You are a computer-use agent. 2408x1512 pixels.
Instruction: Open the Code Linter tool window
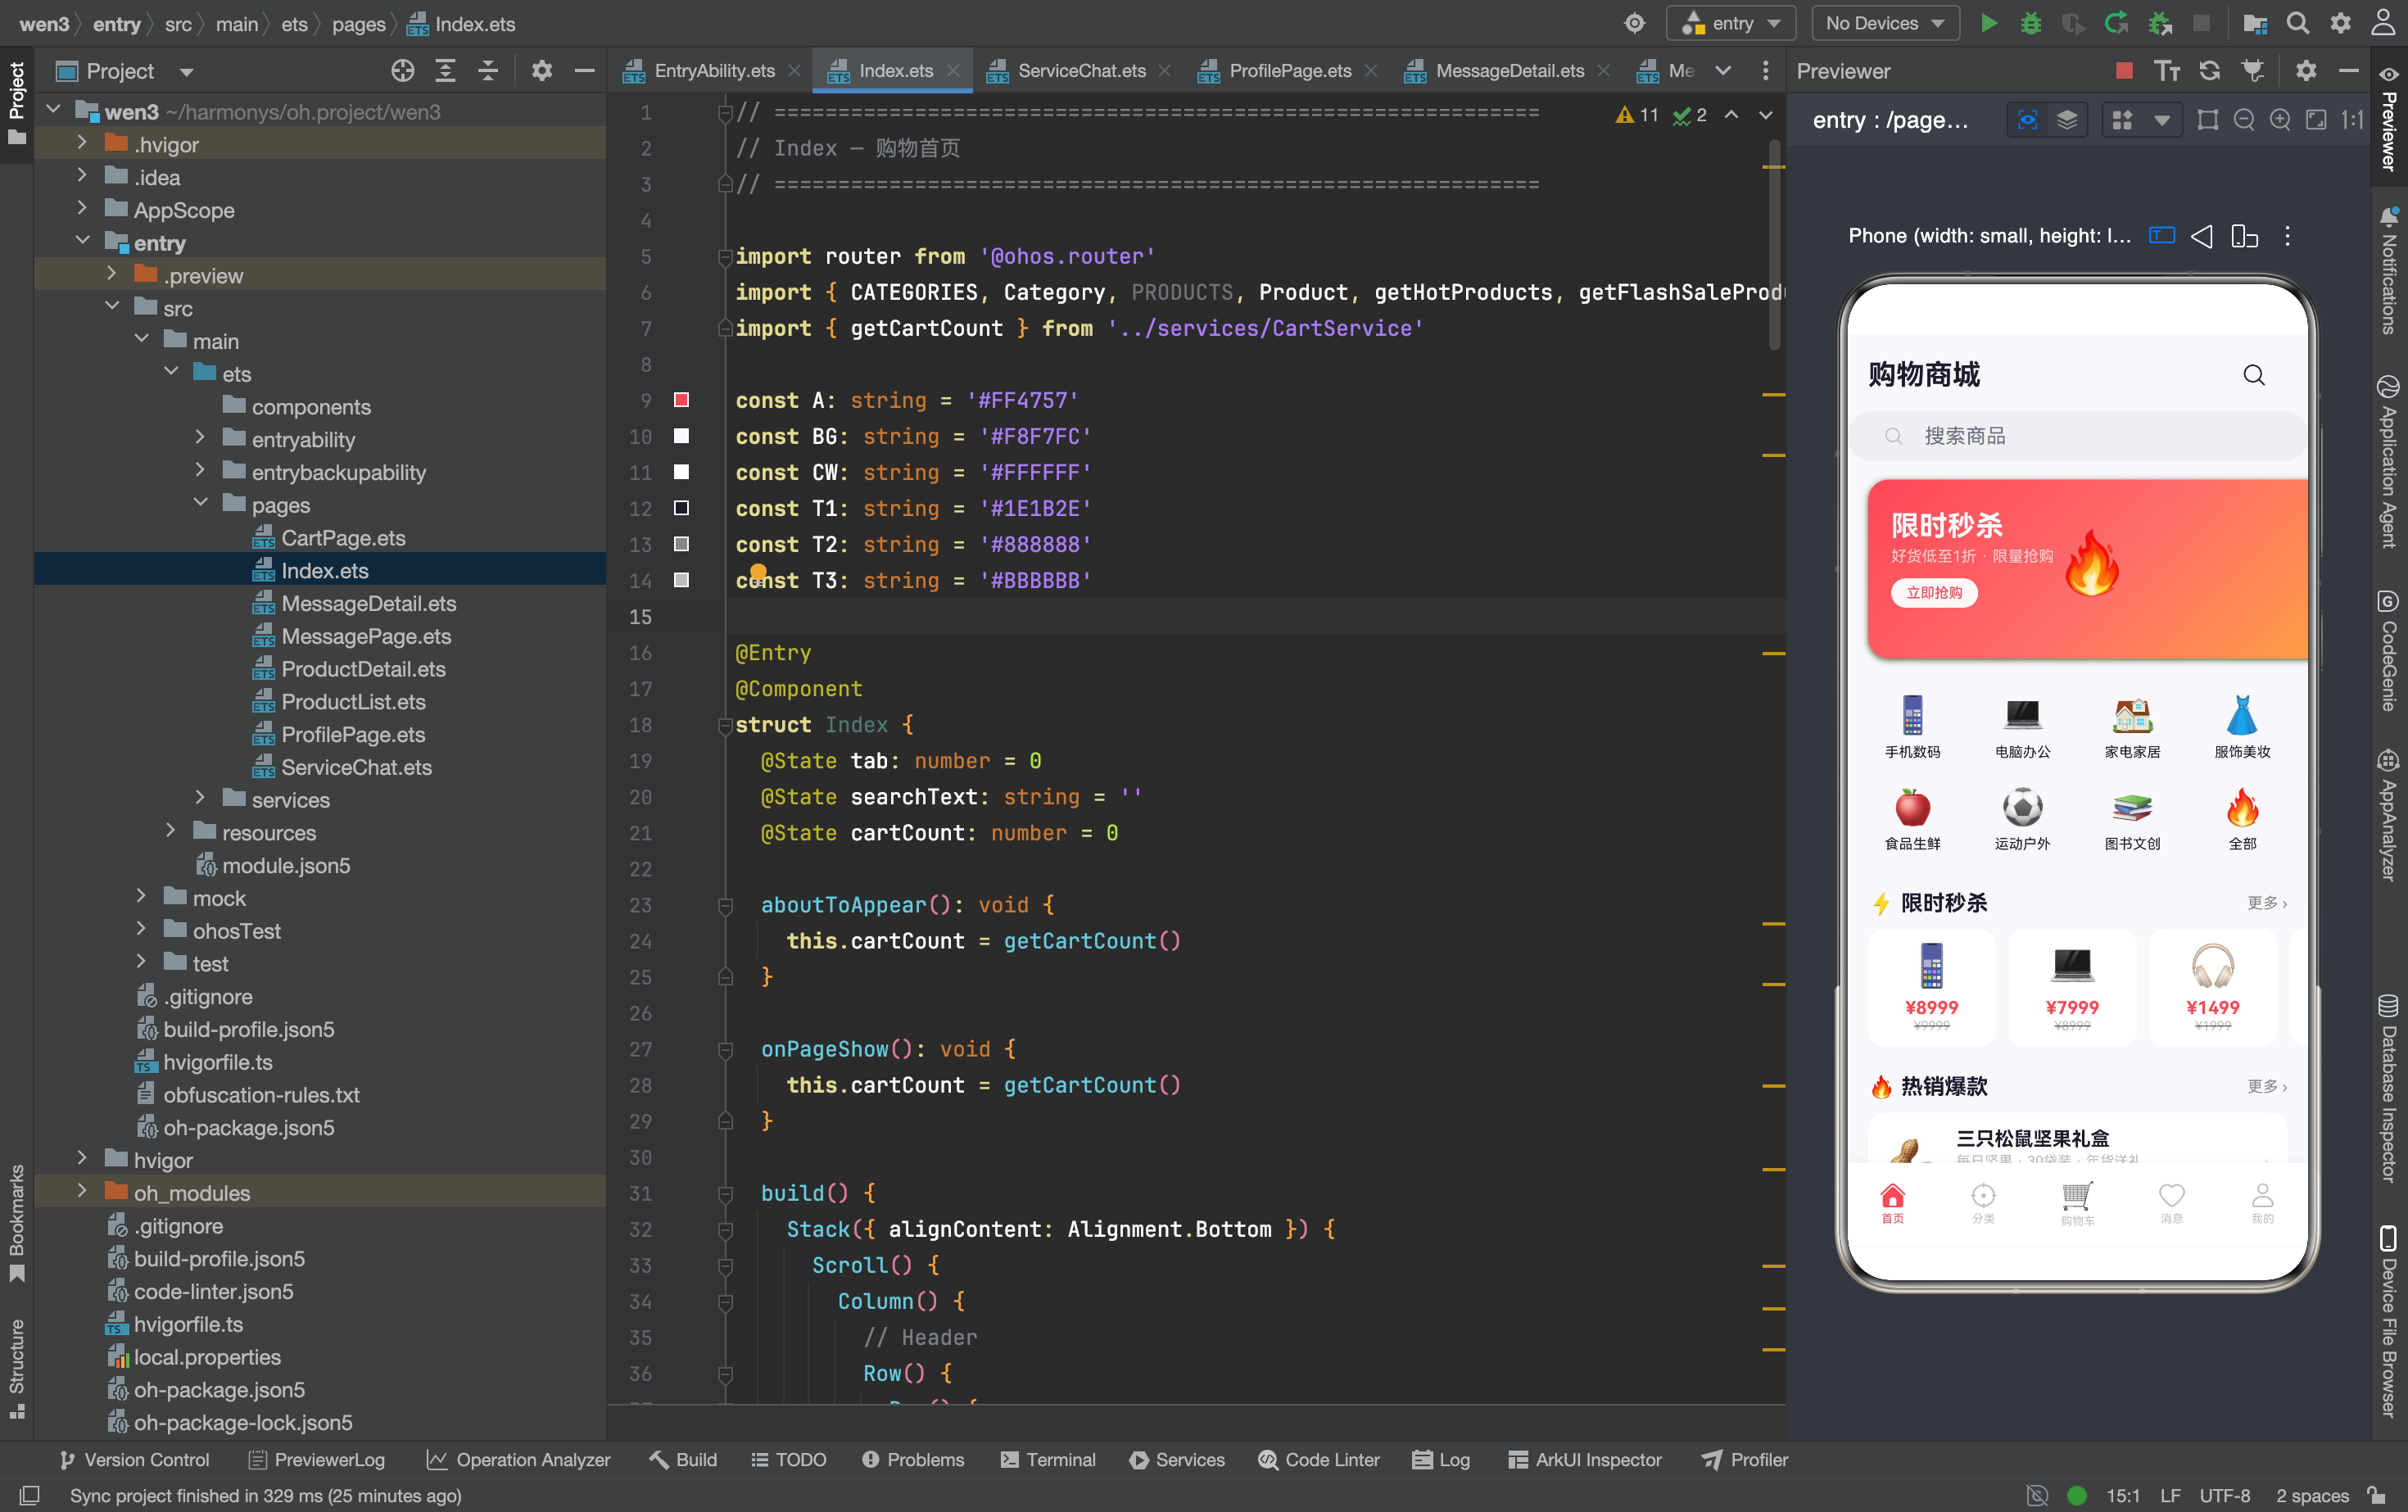pos(1319,1460)
